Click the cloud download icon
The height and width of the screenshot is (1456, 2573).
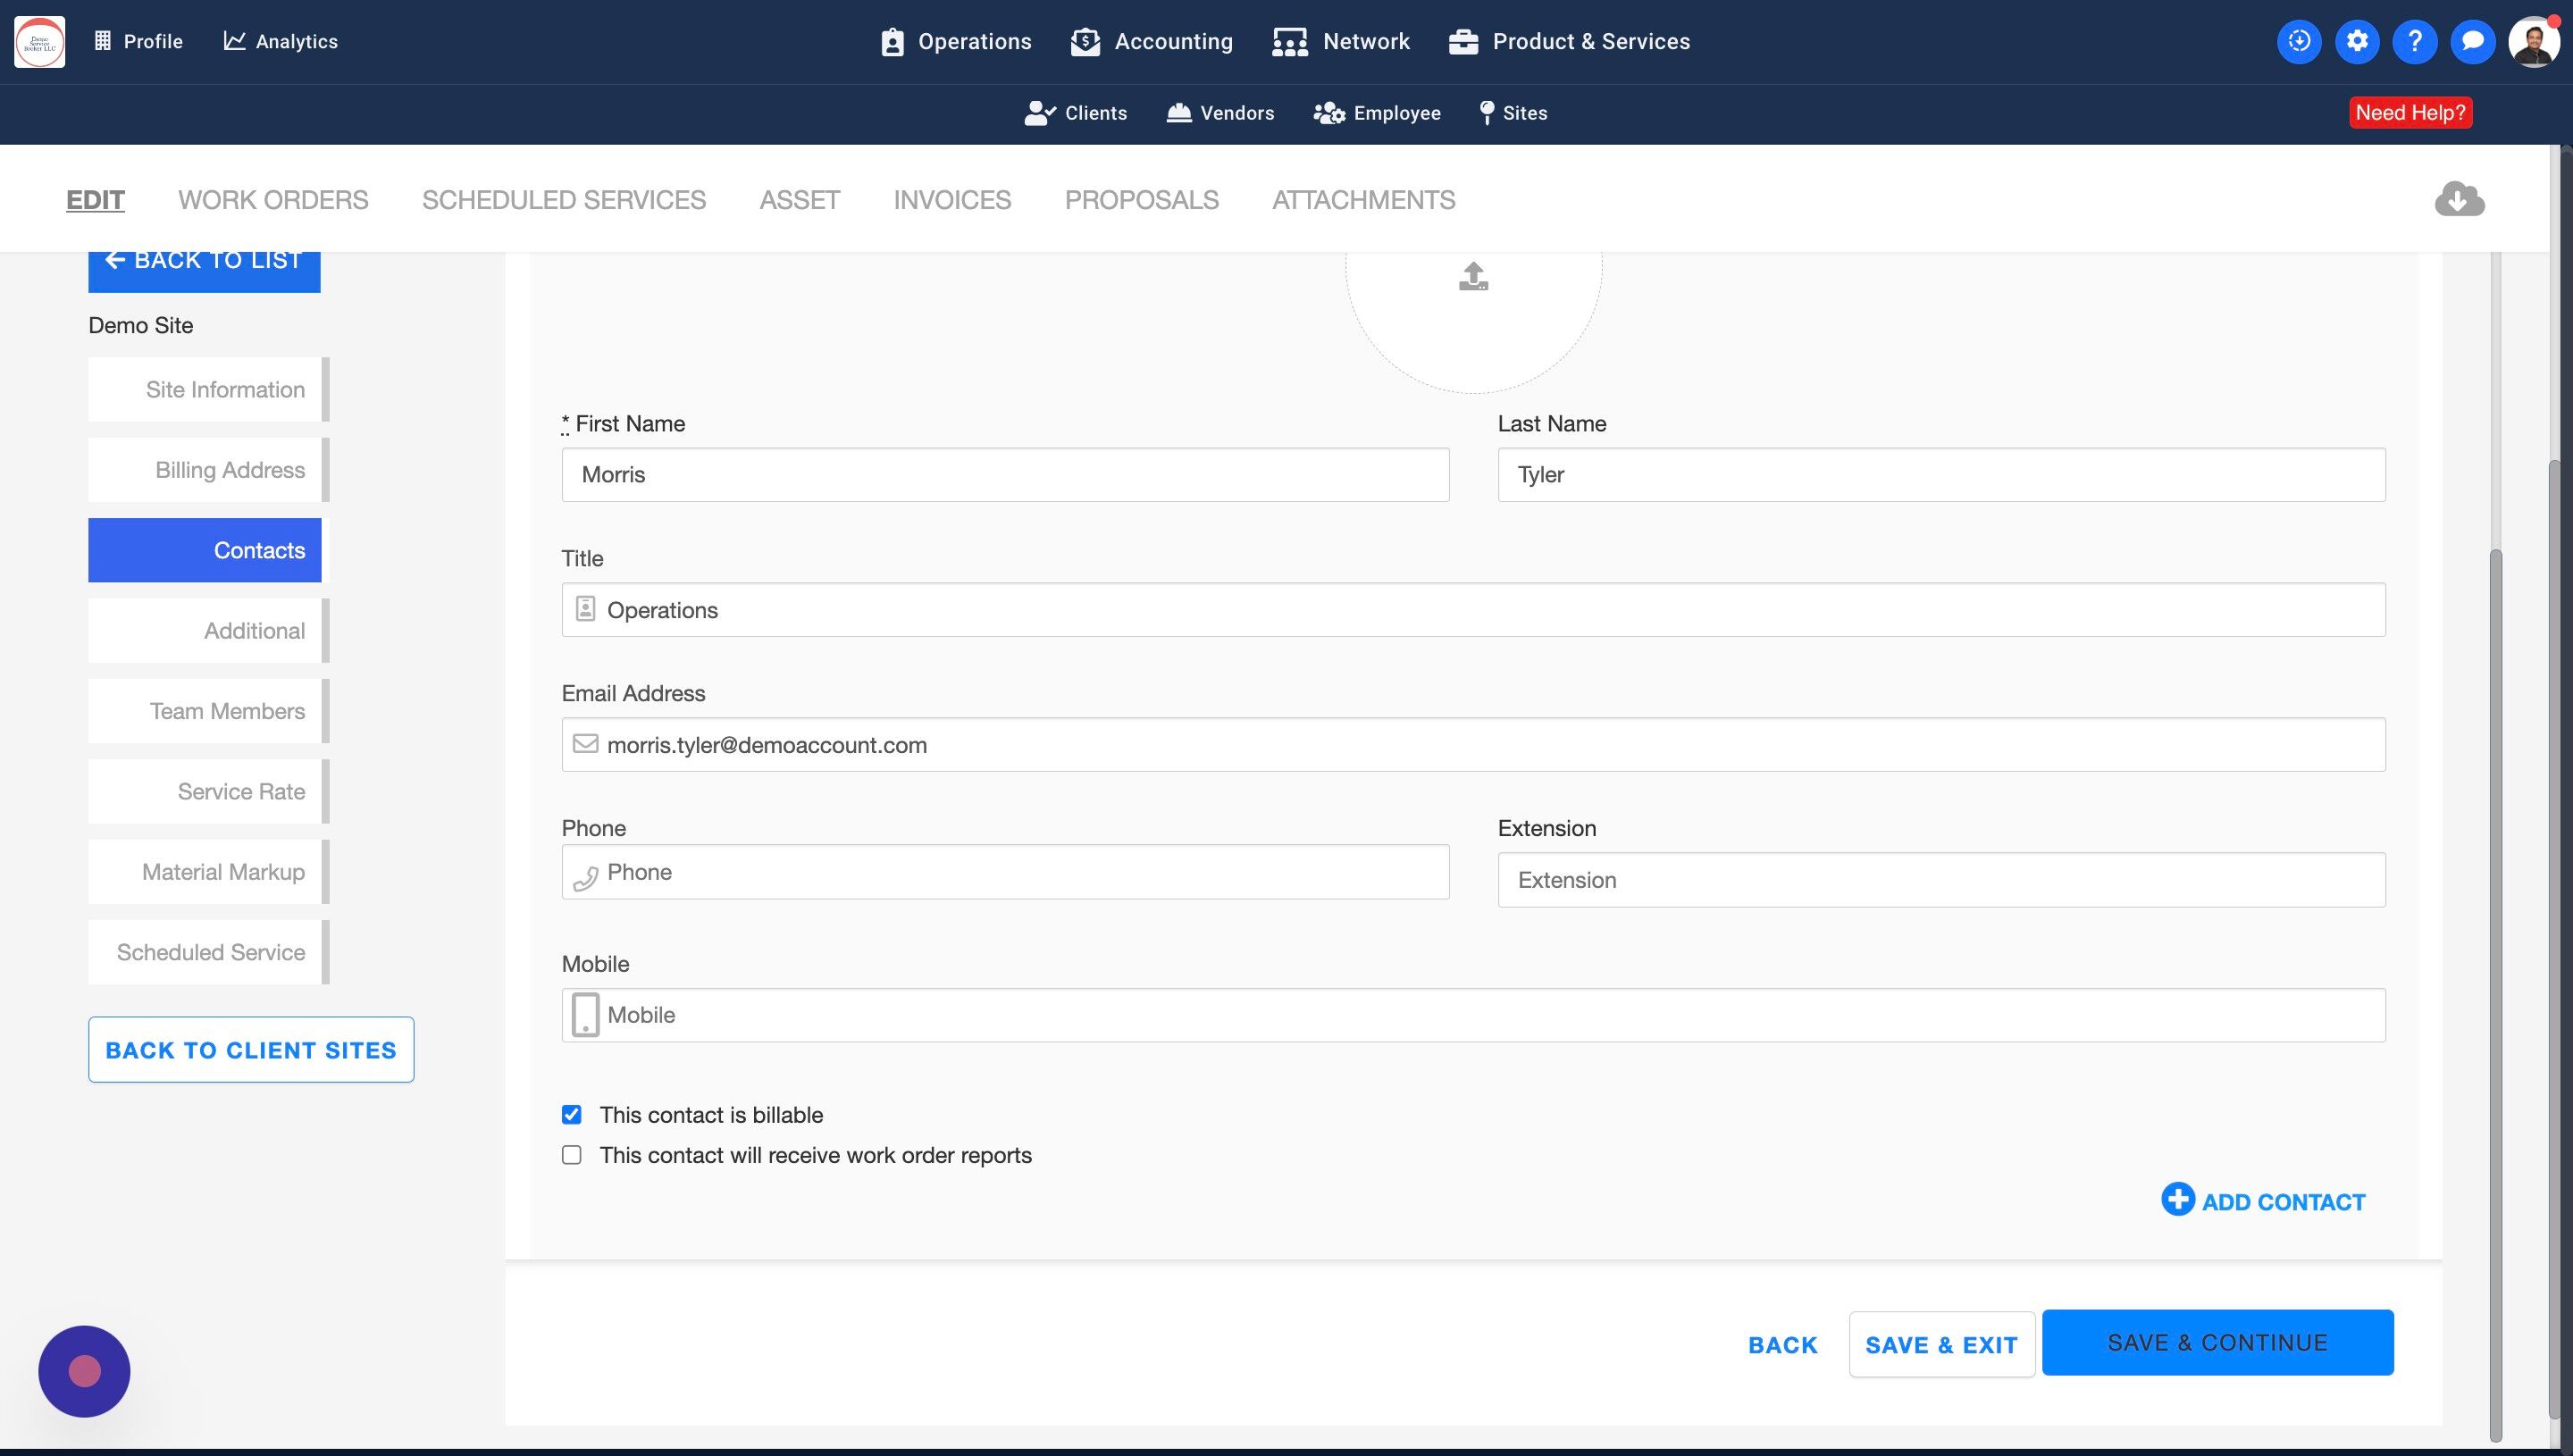pyautogui.click(x=2459, y=199)
